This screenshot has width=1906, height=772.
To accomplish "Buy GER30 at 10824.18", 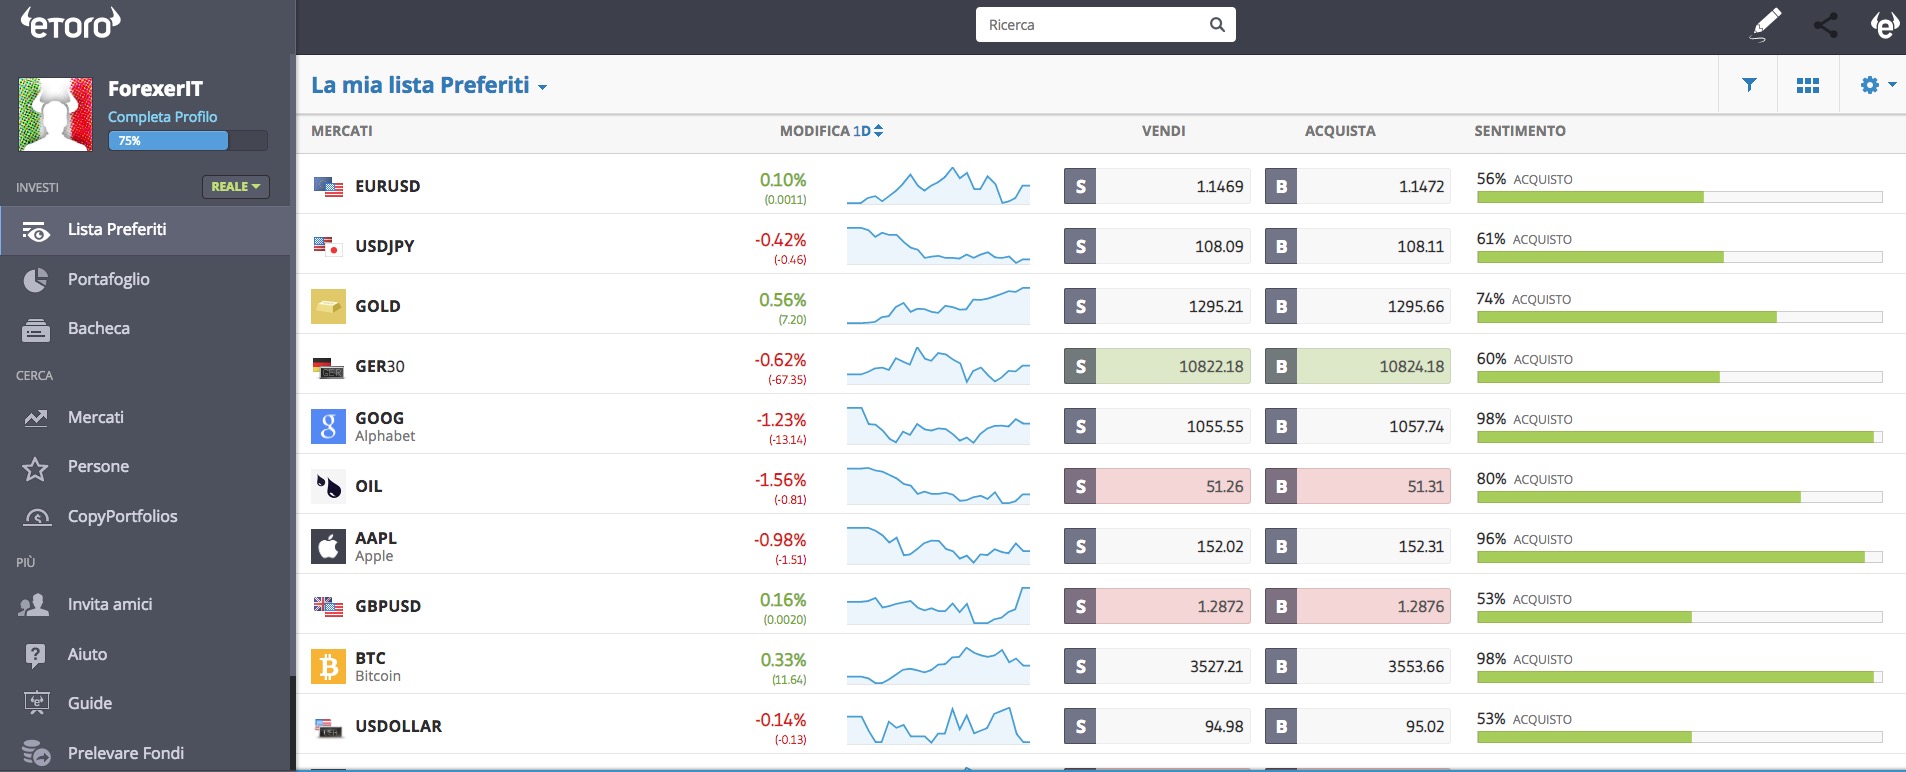I will [x=1358, y=366].
